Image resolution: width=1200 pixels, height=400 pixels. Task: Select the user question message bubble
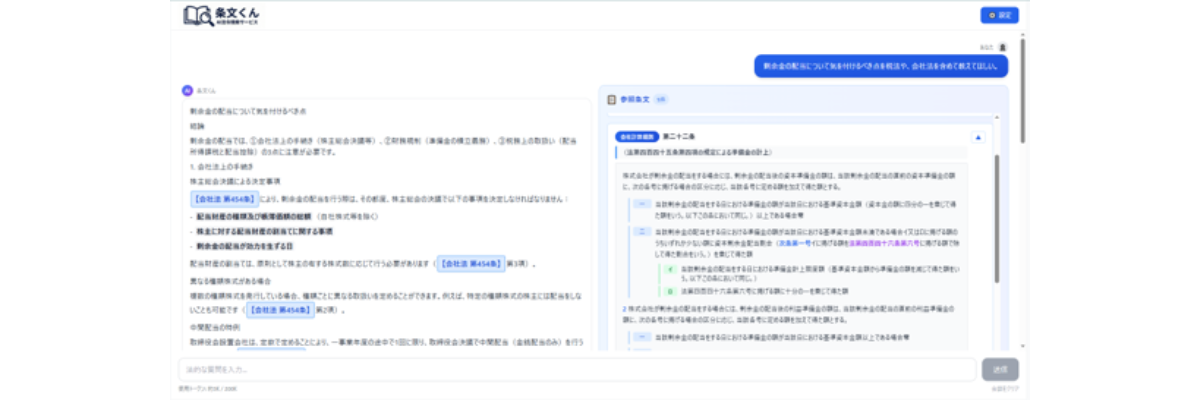click(x=881, y=65)
